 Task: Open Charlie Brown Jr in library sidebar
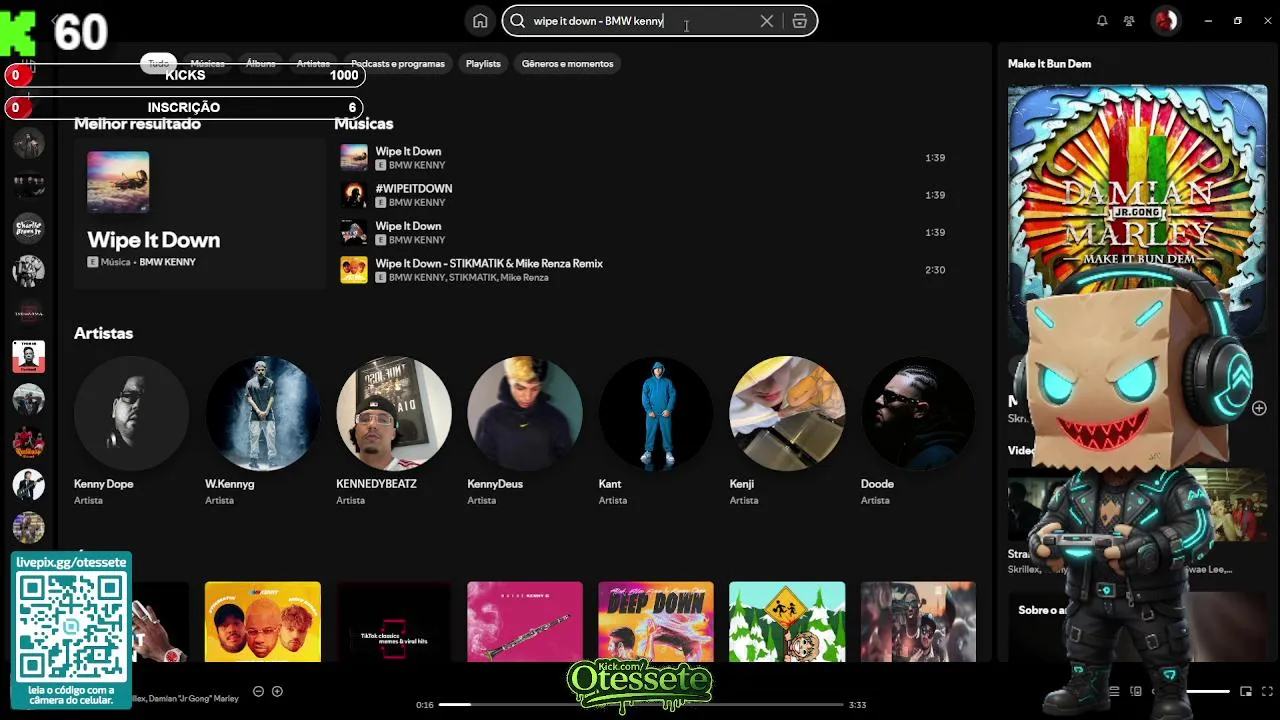28,228
